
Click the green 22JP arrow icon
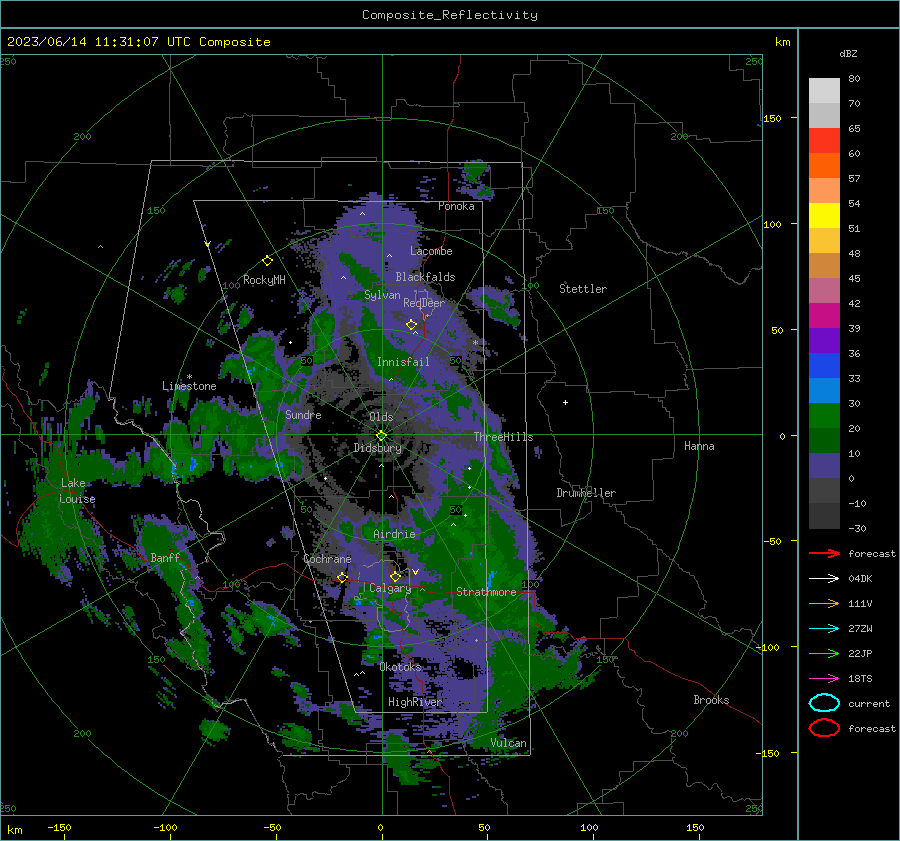824,653
